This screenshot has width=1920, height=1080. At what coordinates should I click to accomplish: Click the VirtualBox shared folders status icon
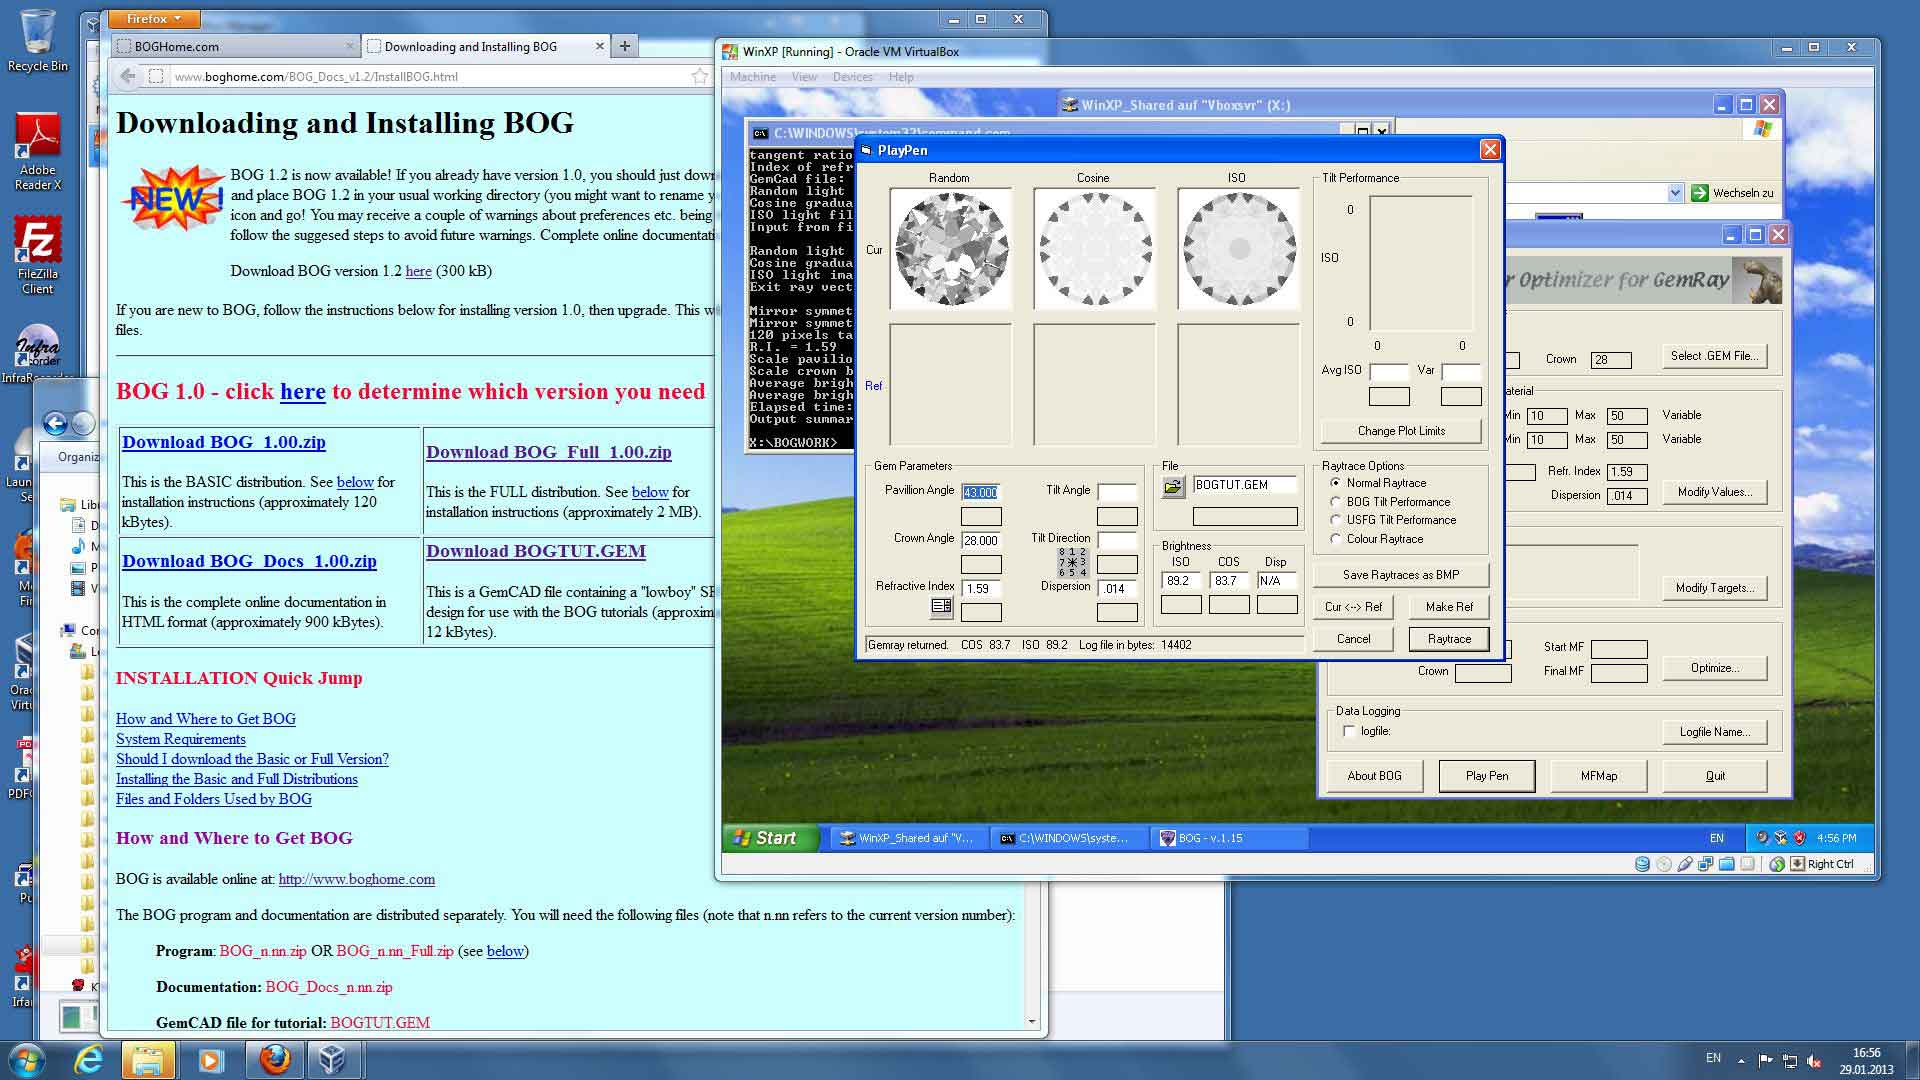(x=1726, y=864)
